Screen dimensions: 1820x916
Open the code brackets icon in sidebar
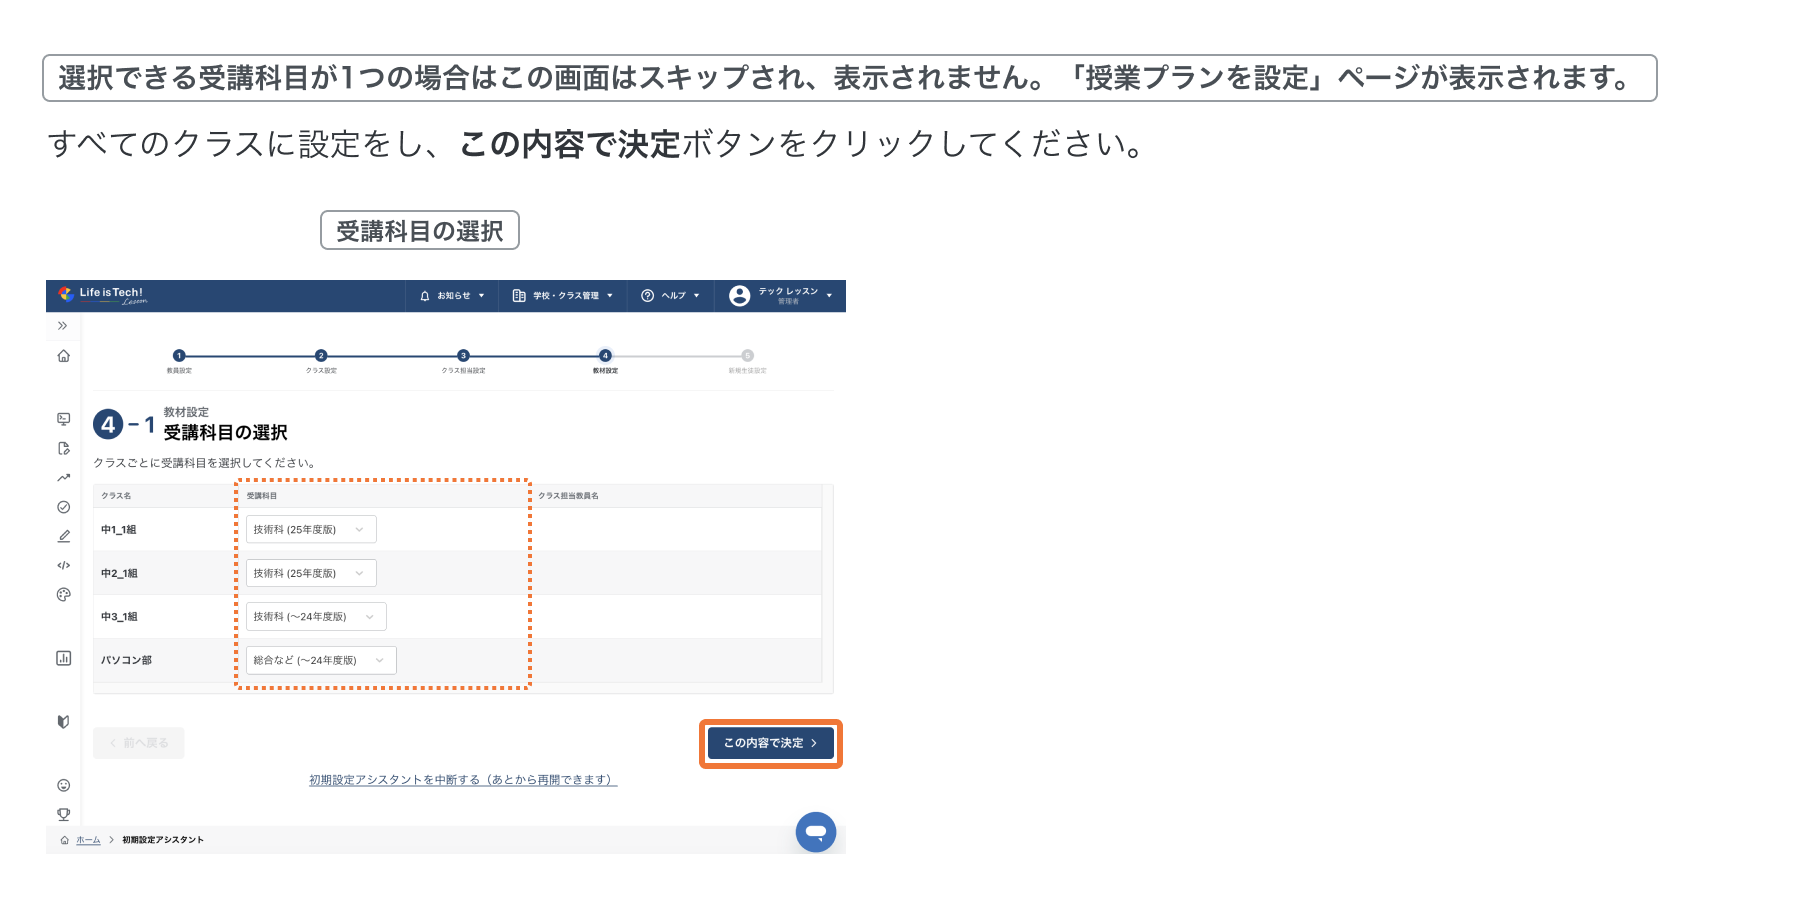[64, 565]
